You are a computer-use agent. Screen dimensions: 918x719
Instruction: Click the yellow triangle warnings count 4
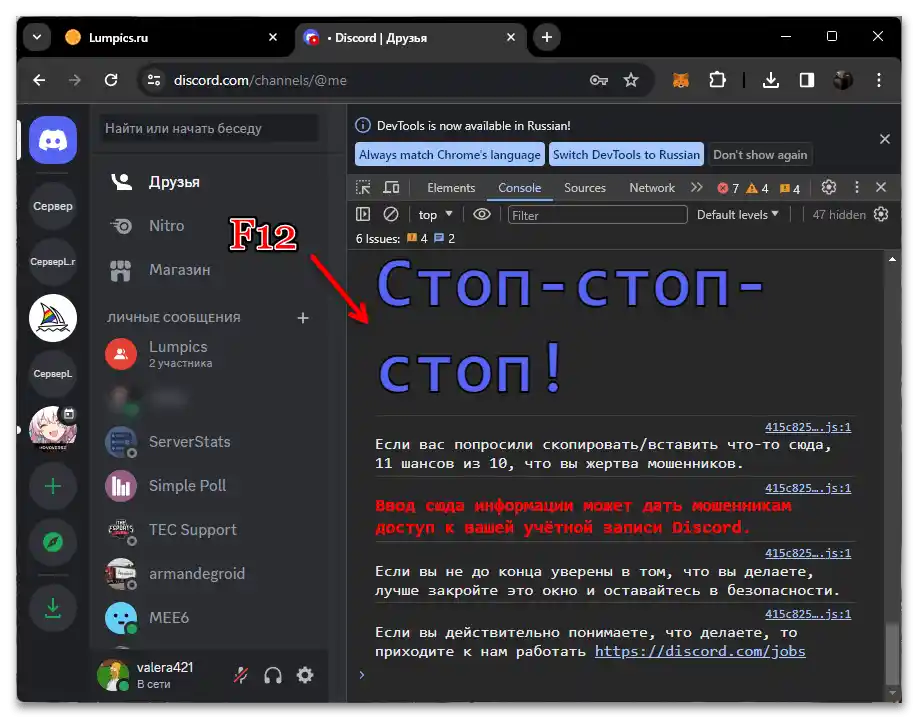(x=757, y=188)
